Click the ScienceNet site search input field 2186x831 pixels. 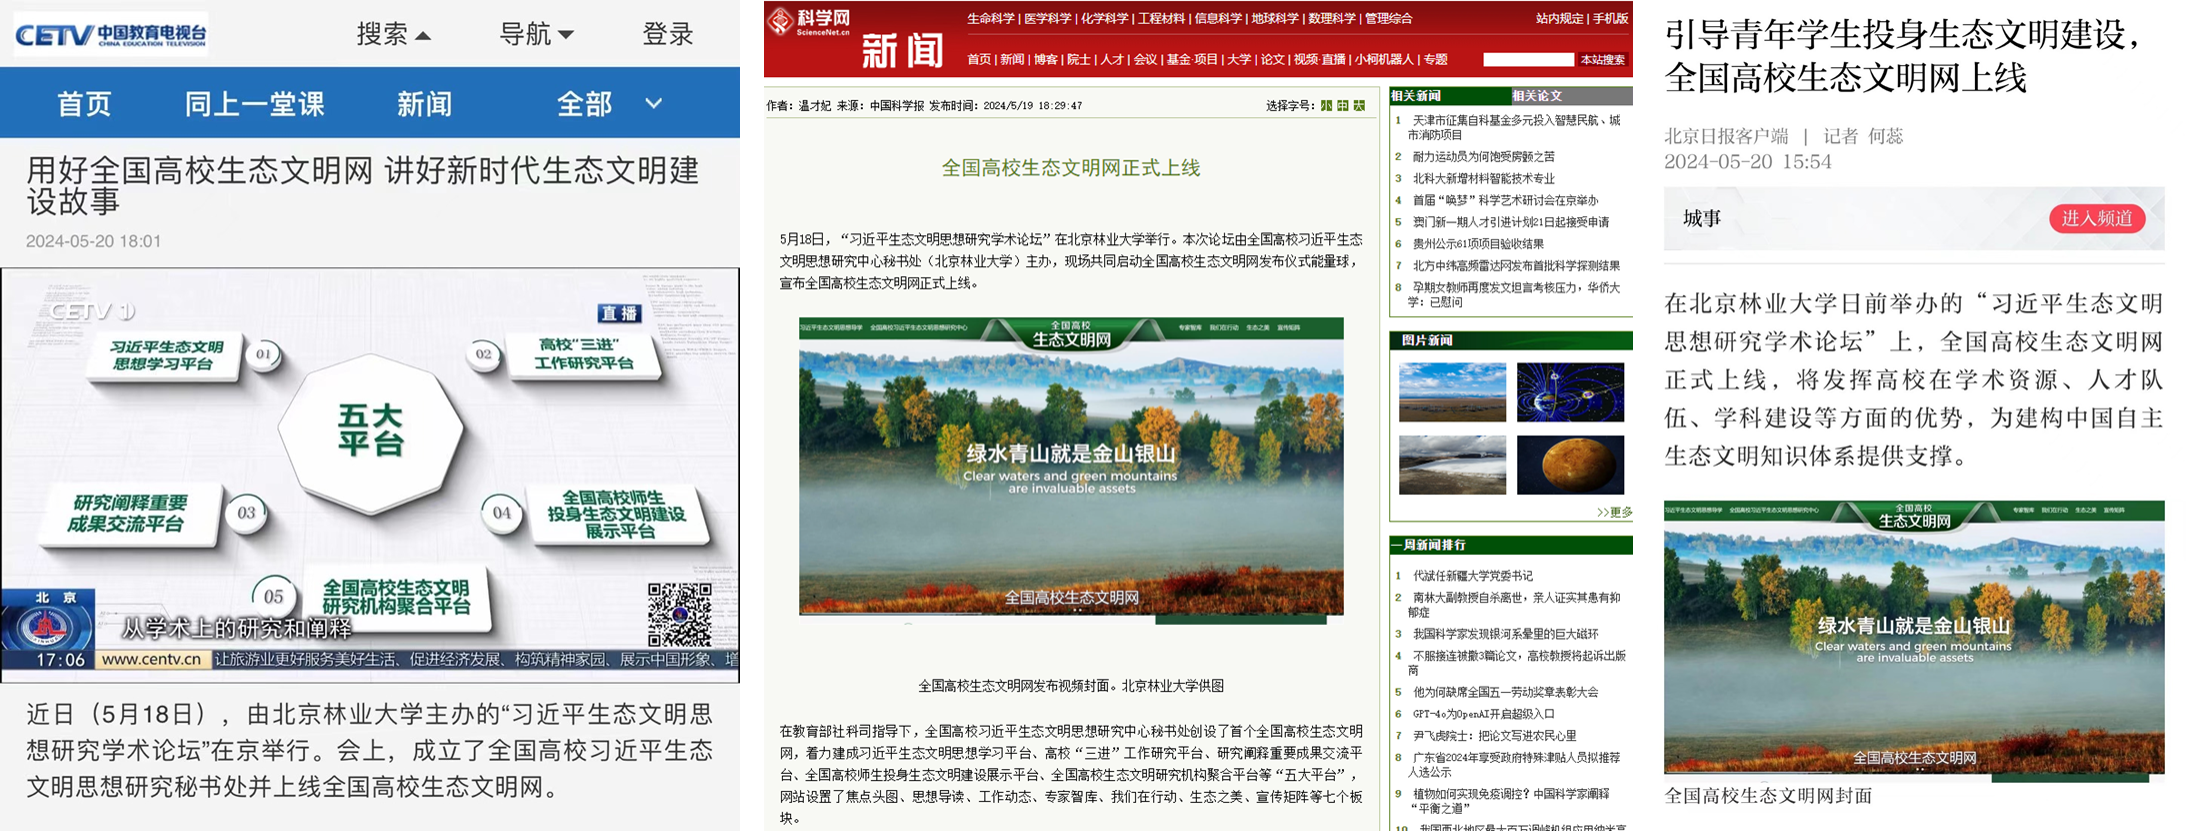1527,60
